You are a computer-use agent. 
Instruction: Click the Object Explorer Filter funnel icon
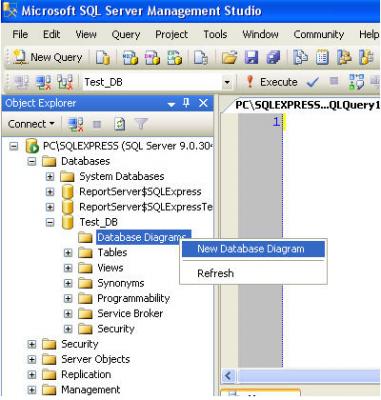tap(141, 124)
